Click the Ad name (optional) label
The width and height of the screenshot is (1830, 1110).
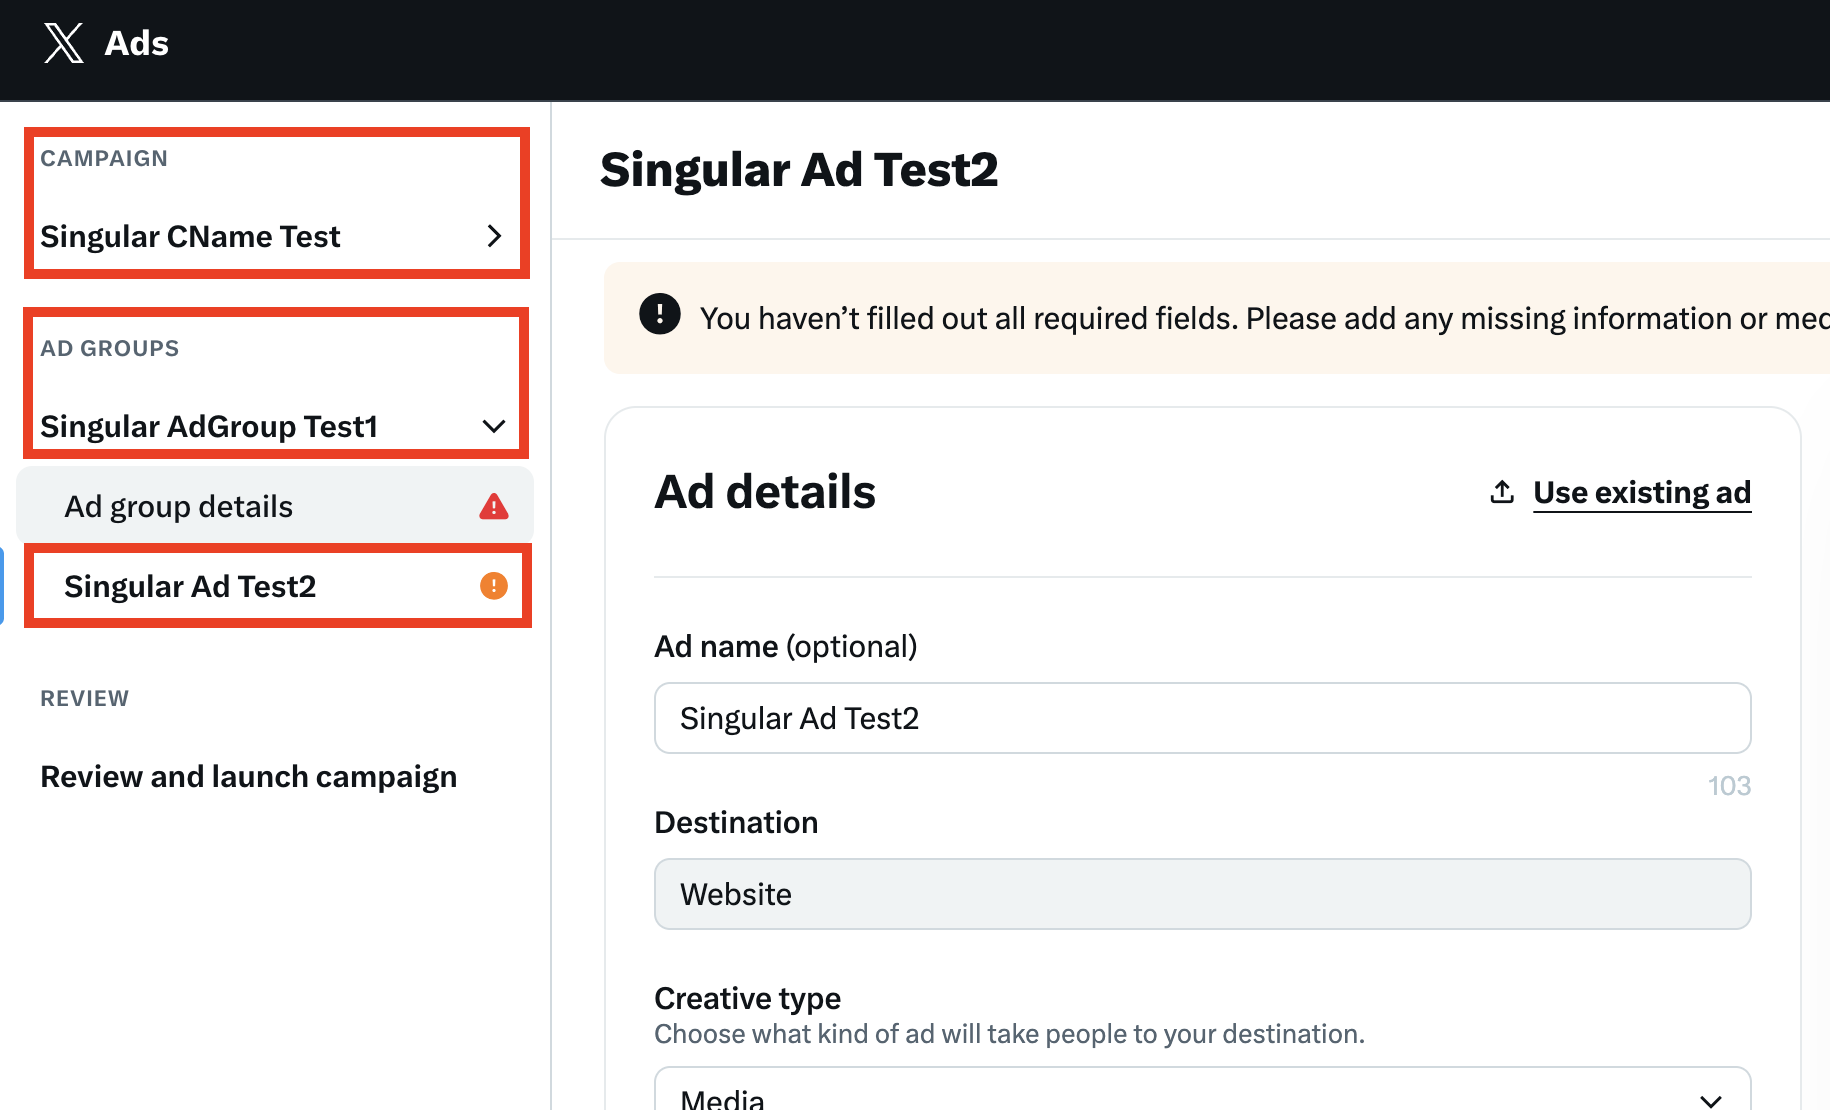coord(786,646)
